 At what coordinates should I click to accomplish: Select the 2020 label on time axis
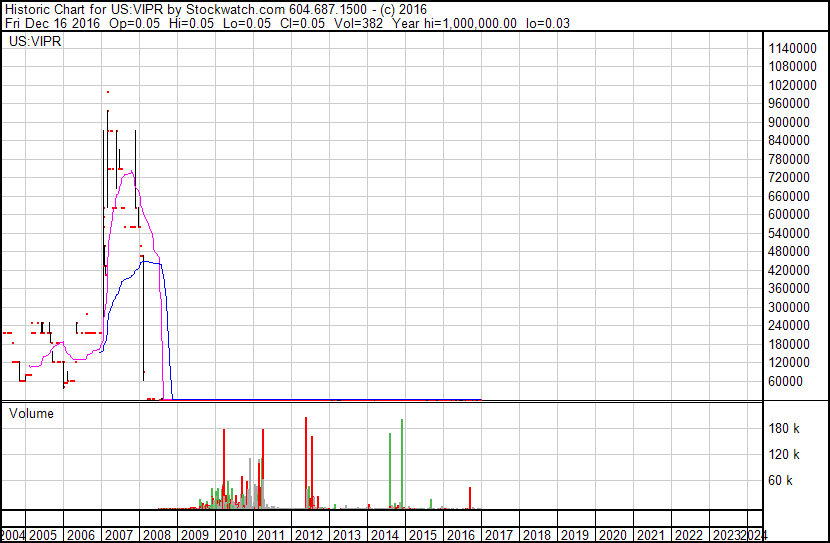(612, 535)
